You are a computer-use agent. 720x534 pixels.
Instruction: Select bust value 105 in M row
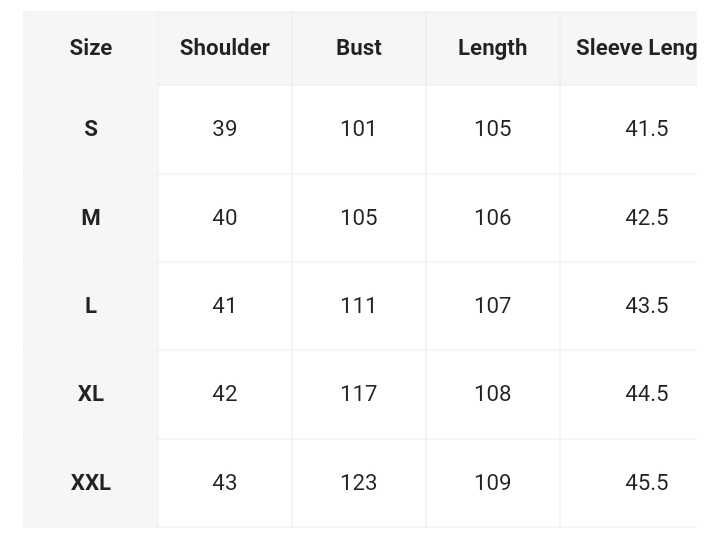coord(359,217)
